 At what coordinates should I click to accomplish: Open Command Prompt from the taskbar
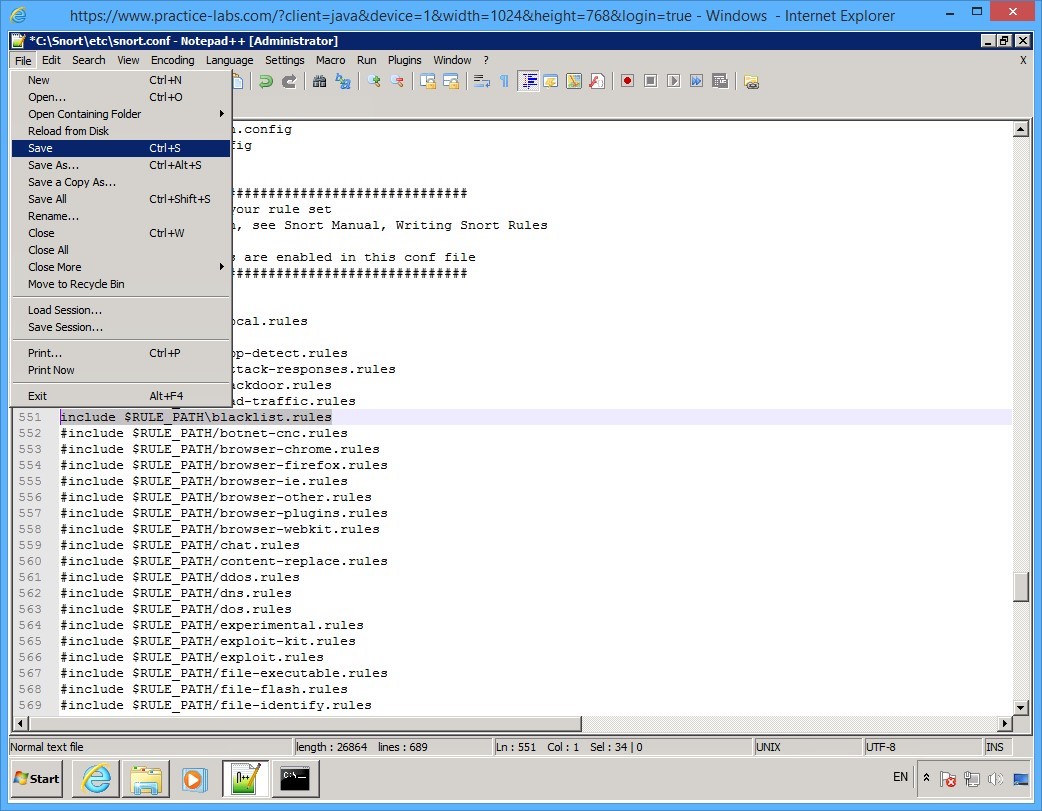click(x=296, y=779)
